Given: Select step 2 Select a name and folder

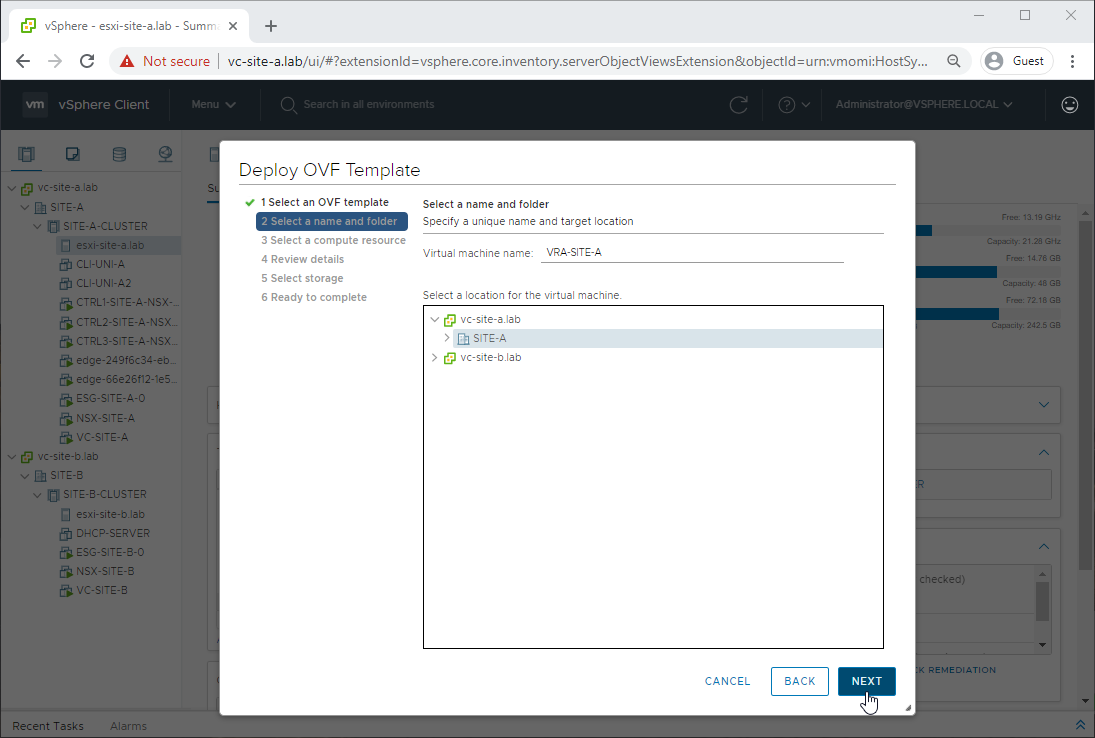Looking at the screenshot, I should click(332, 221).
